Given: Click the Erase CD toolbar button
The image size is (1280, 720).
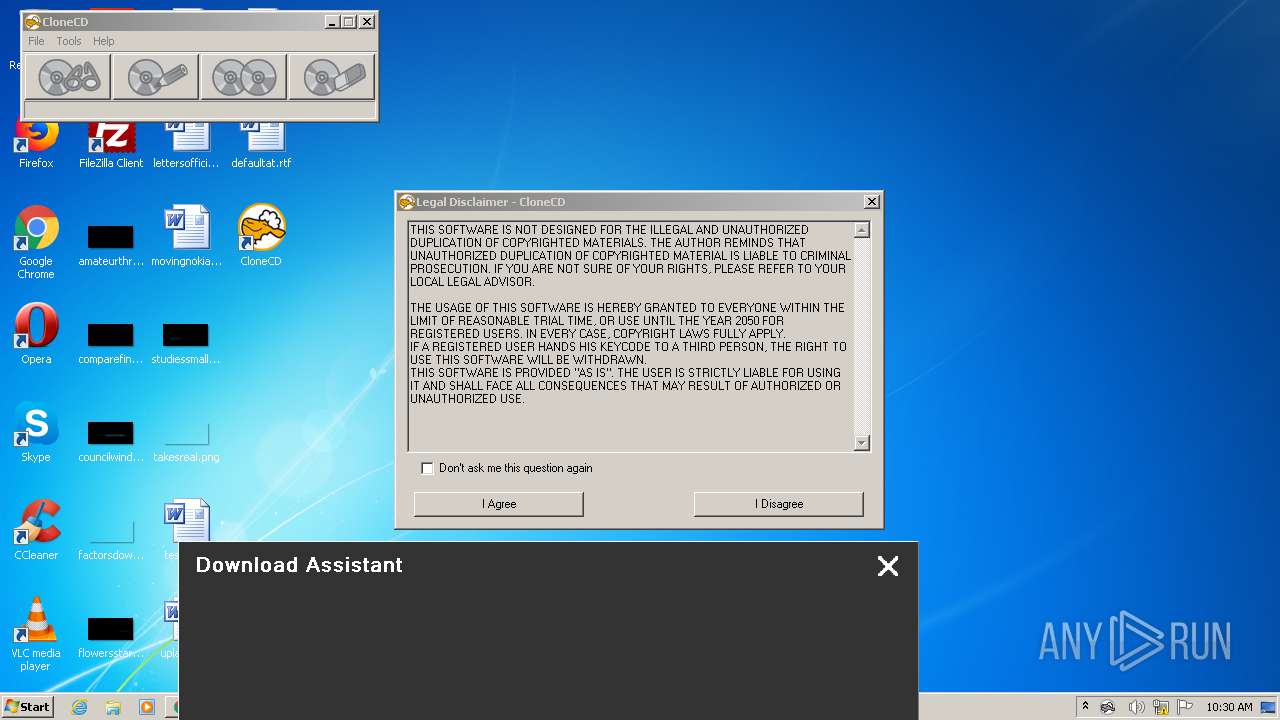Looking at the screenshot, I should click(x=332, y=77).
